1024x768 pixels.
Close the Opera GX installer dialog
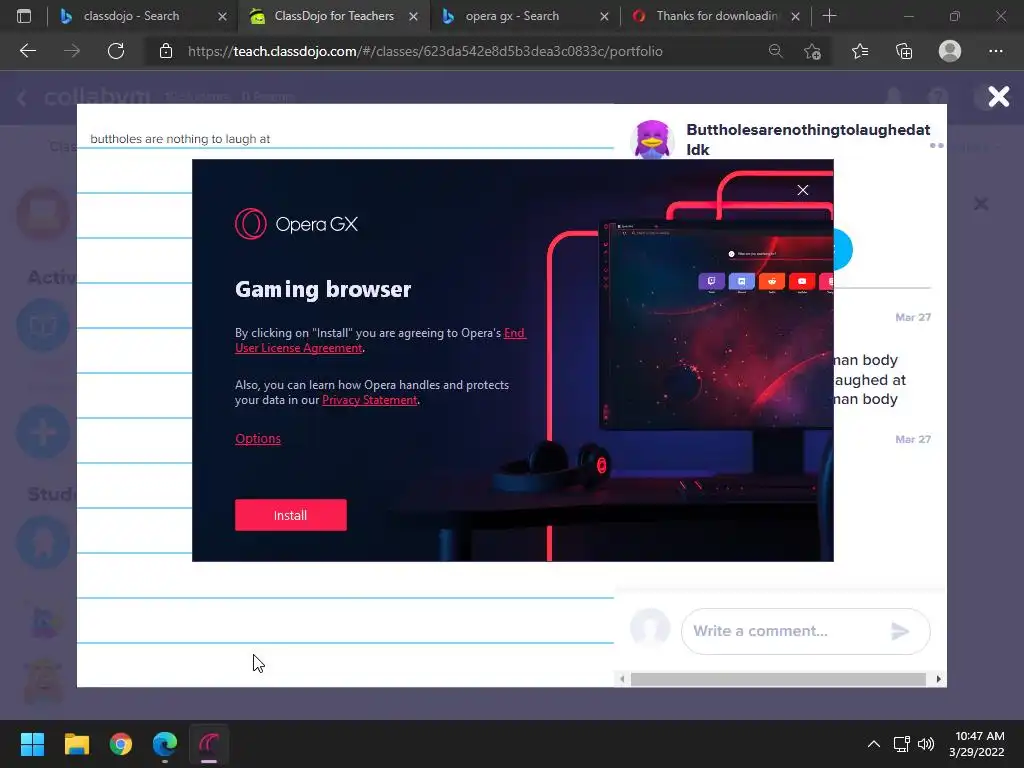803,190
